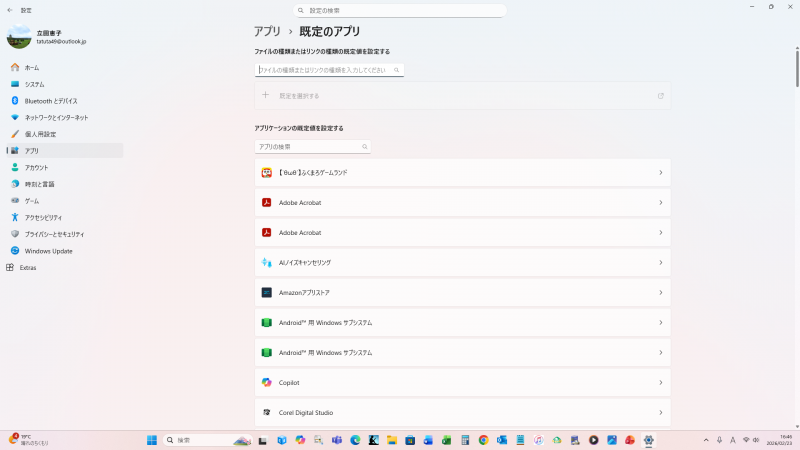800x450 pixels.
Task: Open 個人用設定 from the sidebar
Action: click(x=40, y=134)
